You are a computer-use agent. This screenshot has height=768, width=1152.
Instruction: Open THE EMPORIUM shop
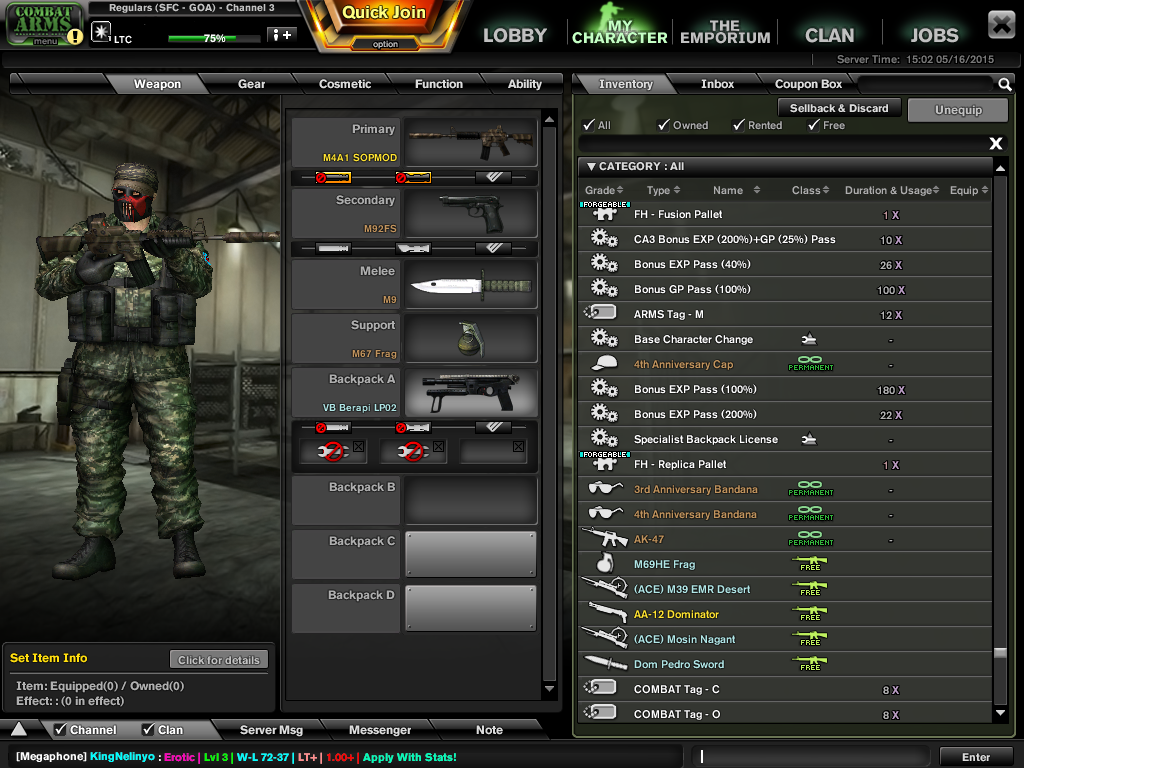(725, 32)
